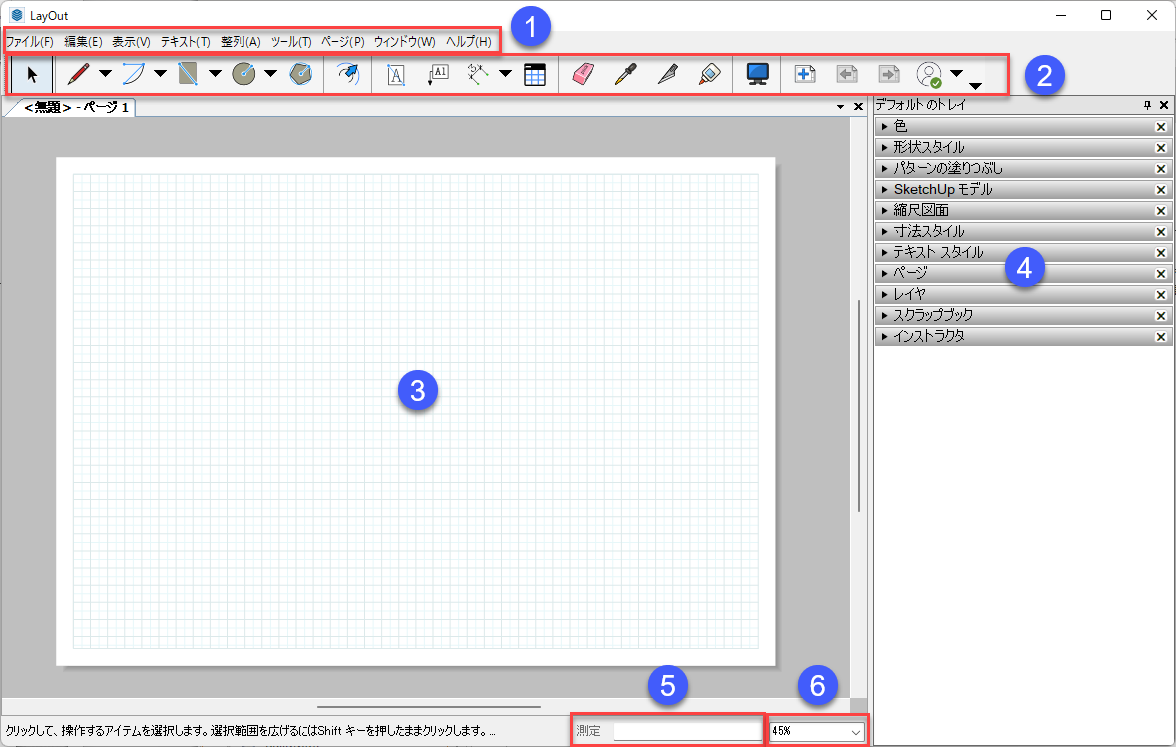Close the レイヤ panel in the tray
This screenshot has width=1176, height=747.
pos(1161,295)
